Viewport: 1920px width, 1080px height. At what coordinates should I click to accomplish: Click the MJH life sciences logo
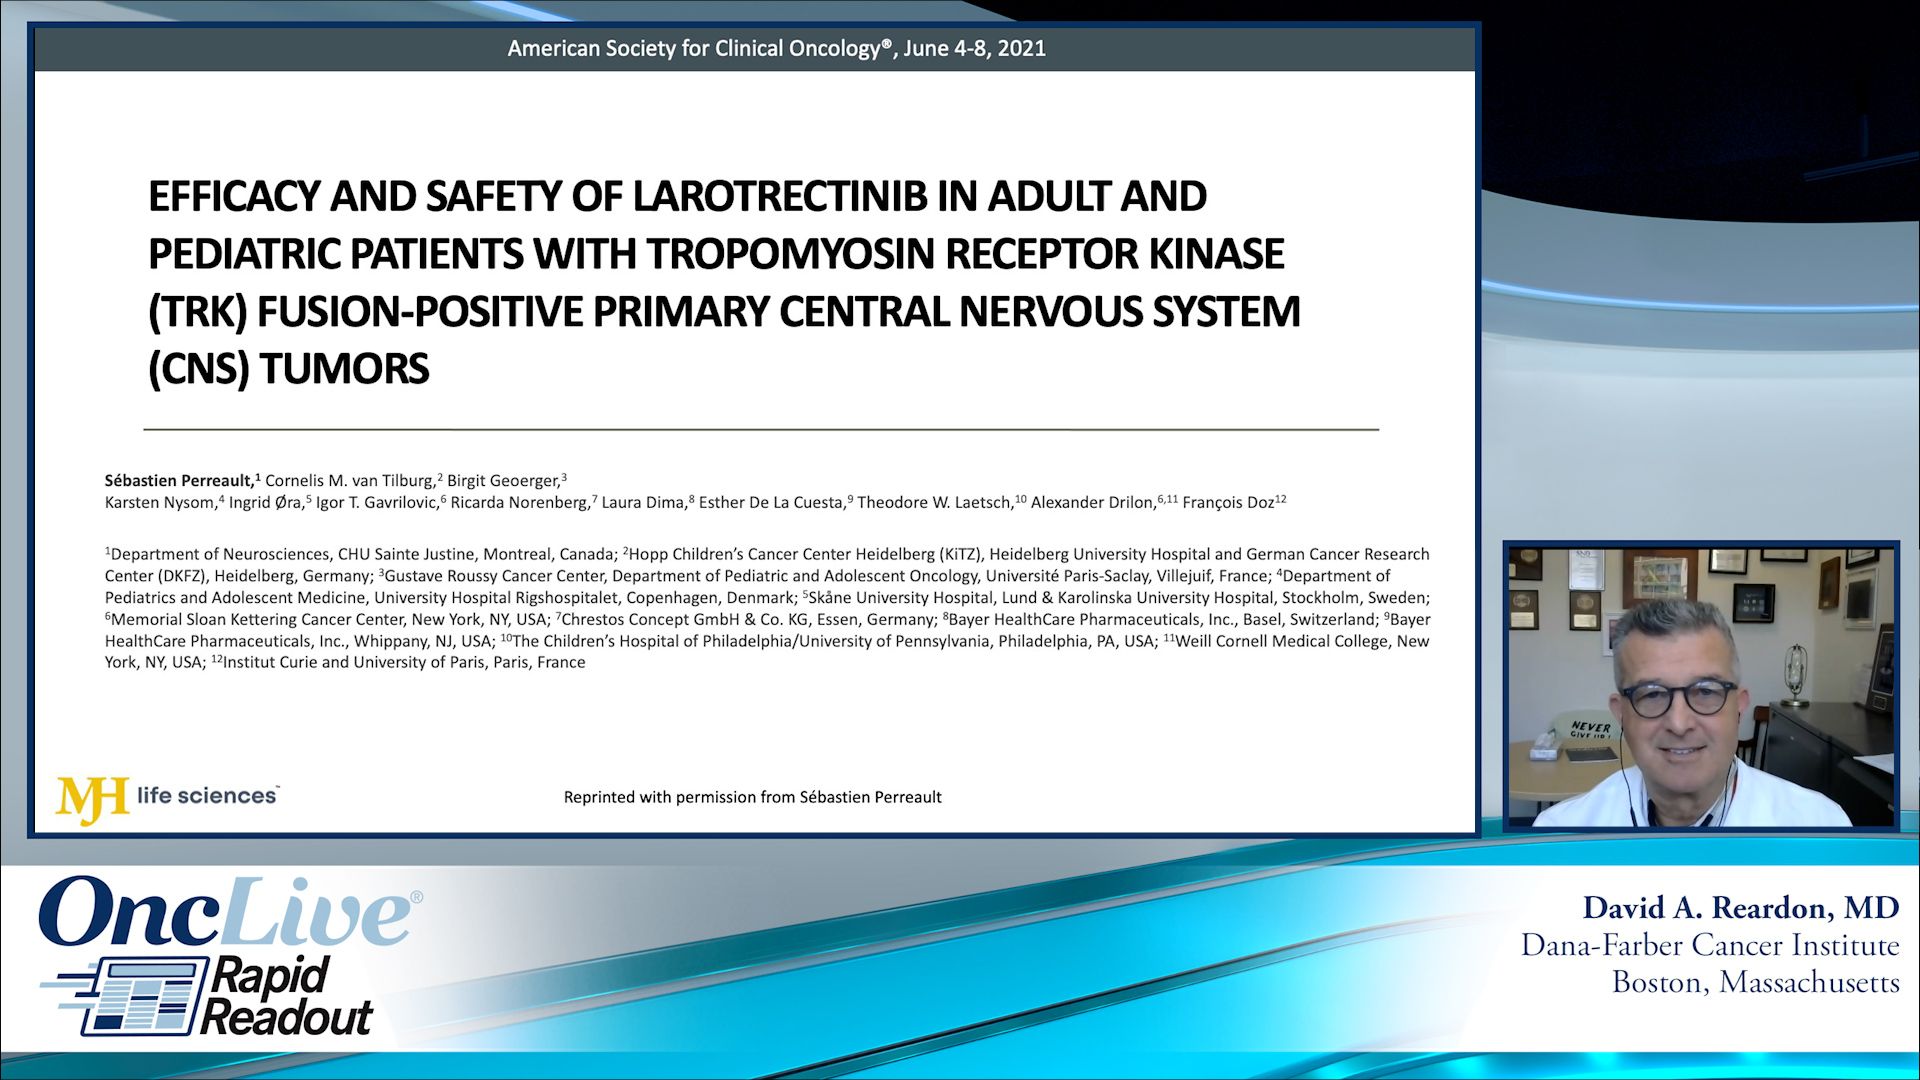click(167, 798)
